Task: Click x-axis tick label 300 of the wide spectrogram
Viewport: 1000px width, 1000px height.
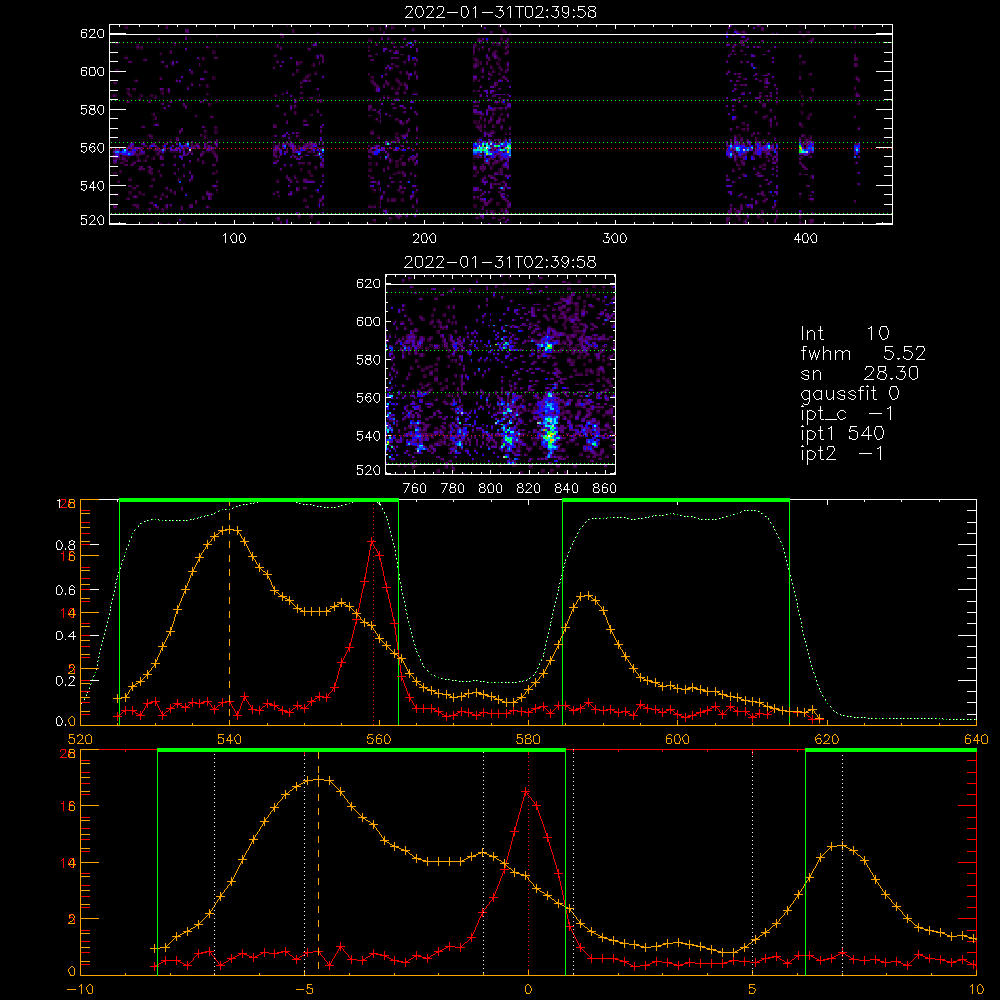Action: tap(615, 239)
